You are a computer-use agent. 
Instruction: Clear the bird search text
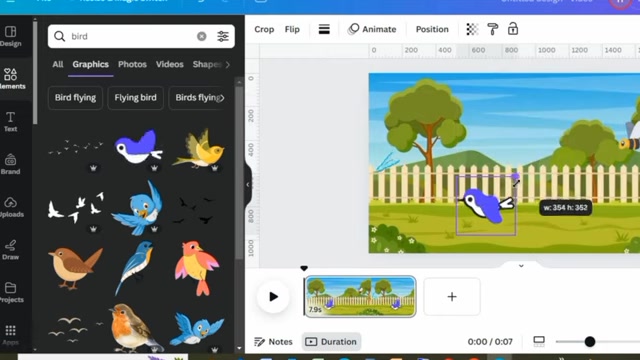tap(202, 36)
